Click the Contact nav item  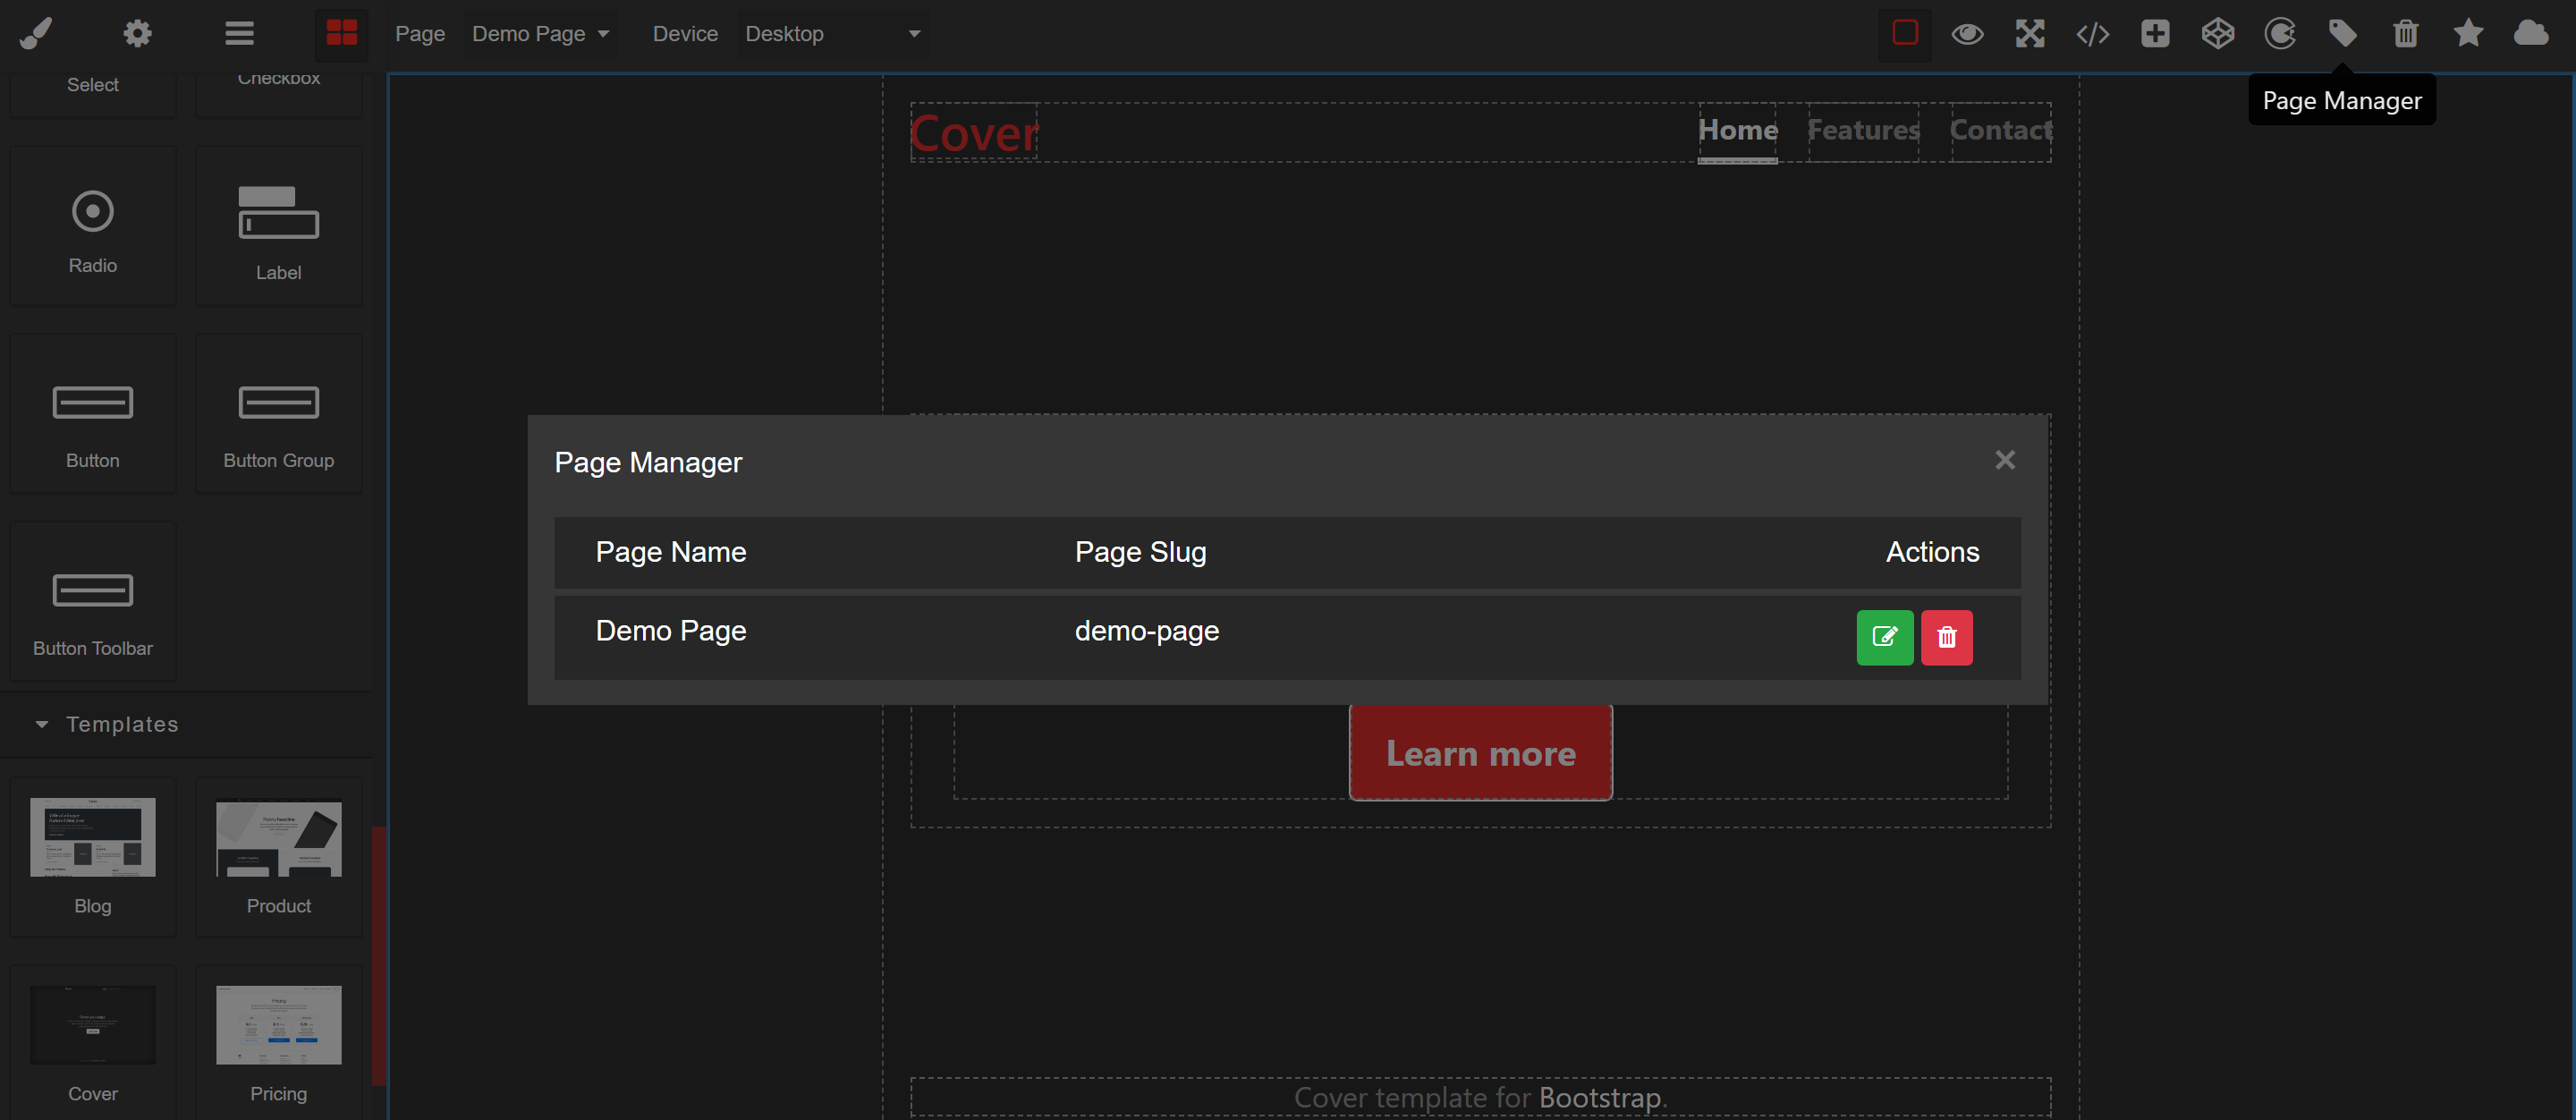(2000, 131)
